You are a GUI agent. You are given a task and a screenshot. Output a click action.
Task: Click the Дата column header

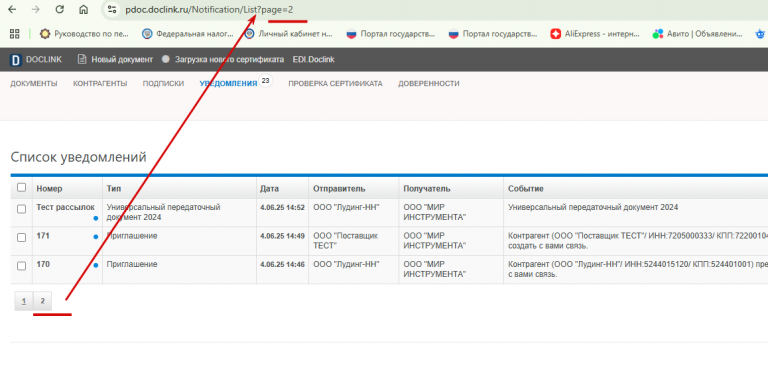tap(269, 189)
